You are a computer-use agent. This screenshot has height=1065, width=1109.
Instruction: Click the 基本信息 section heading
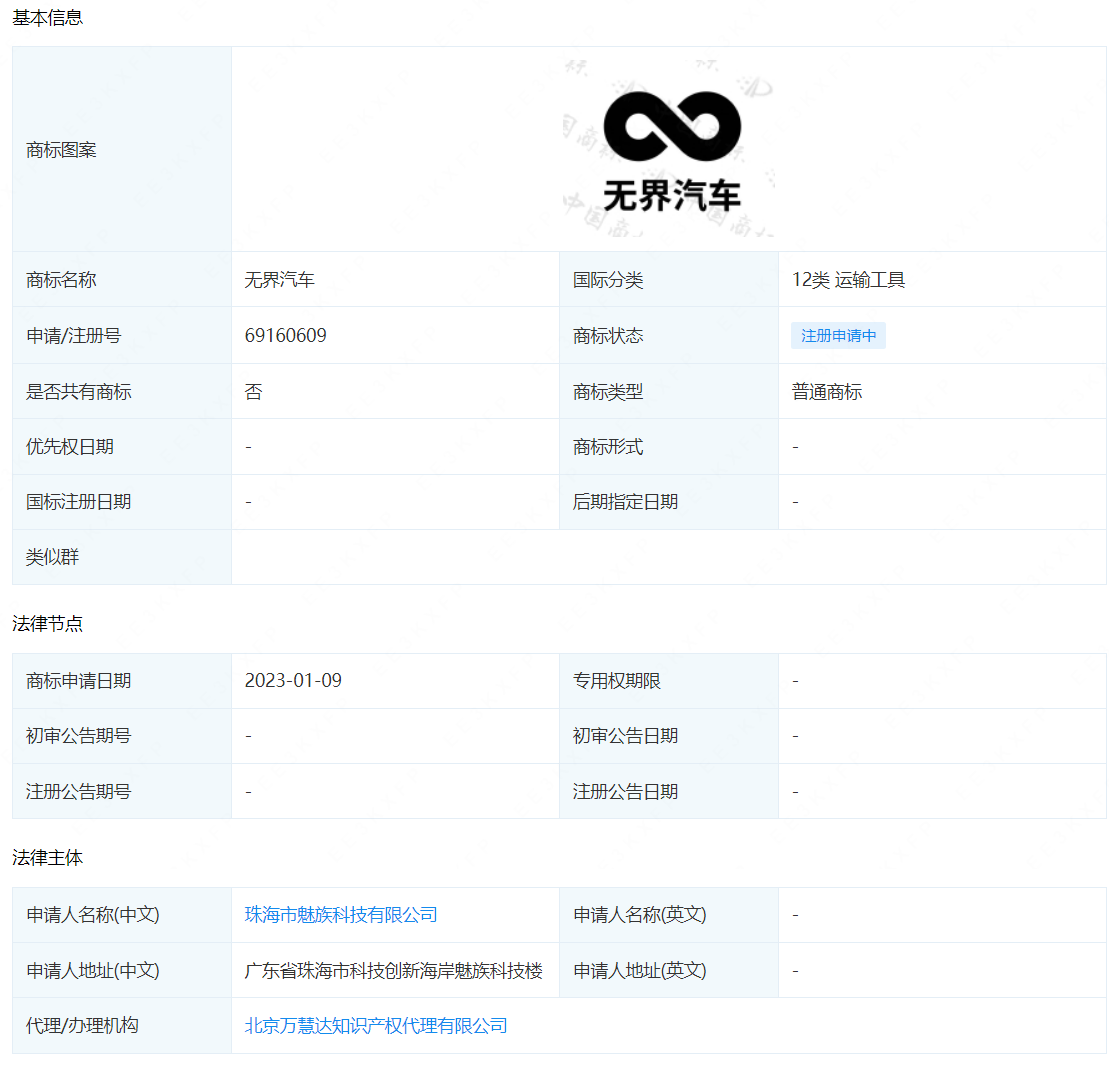click(x=47, y=18)
